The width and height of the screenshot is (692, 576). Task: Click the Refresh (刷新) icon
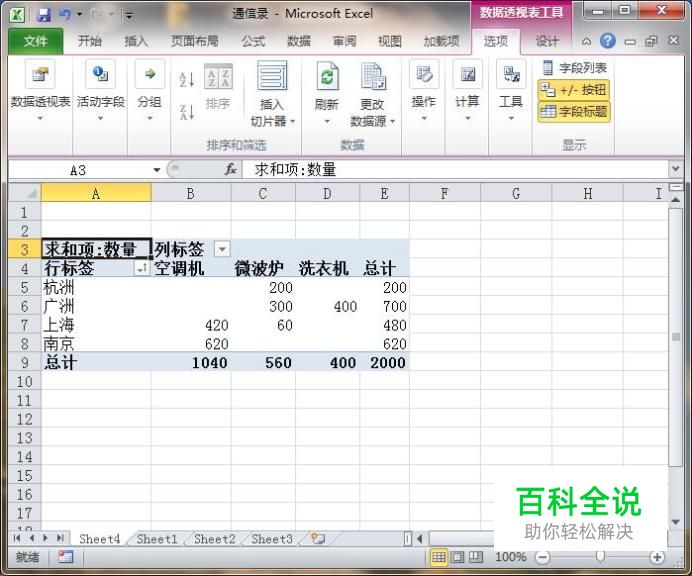(x=327, y=75)
